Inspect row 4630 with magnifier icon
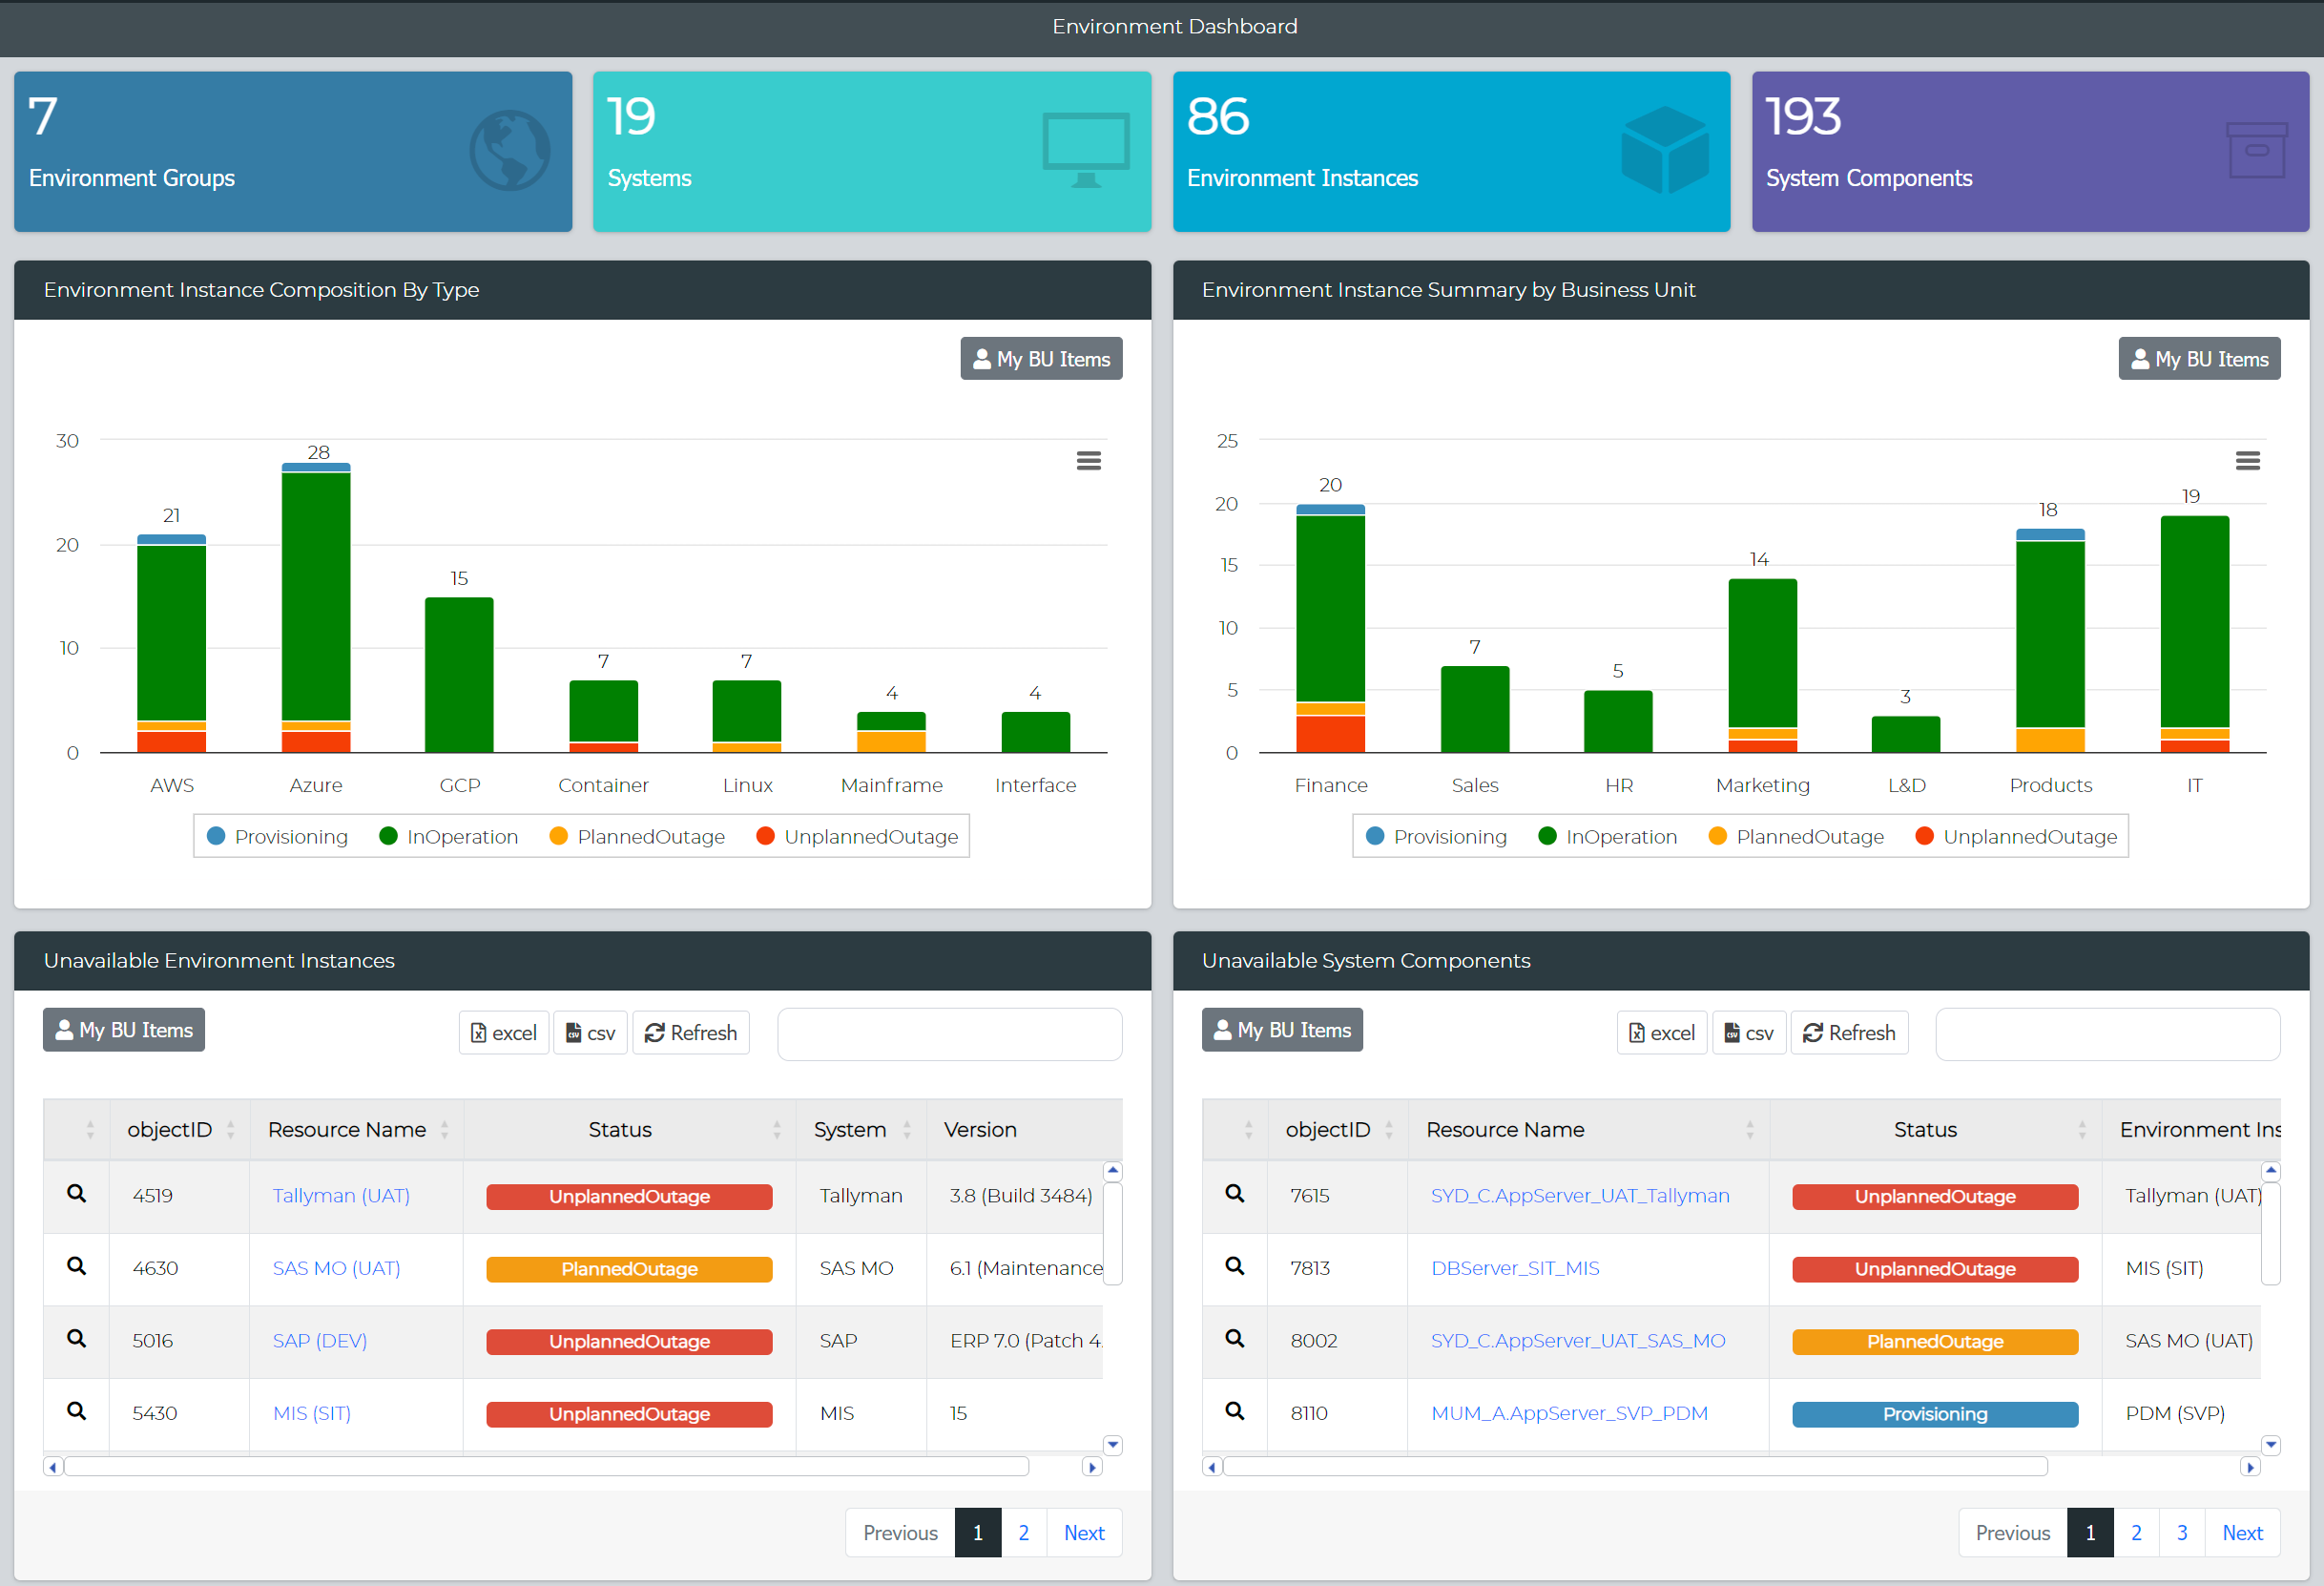This screenshot has width=2324, height=1586. click(76, 1266)
